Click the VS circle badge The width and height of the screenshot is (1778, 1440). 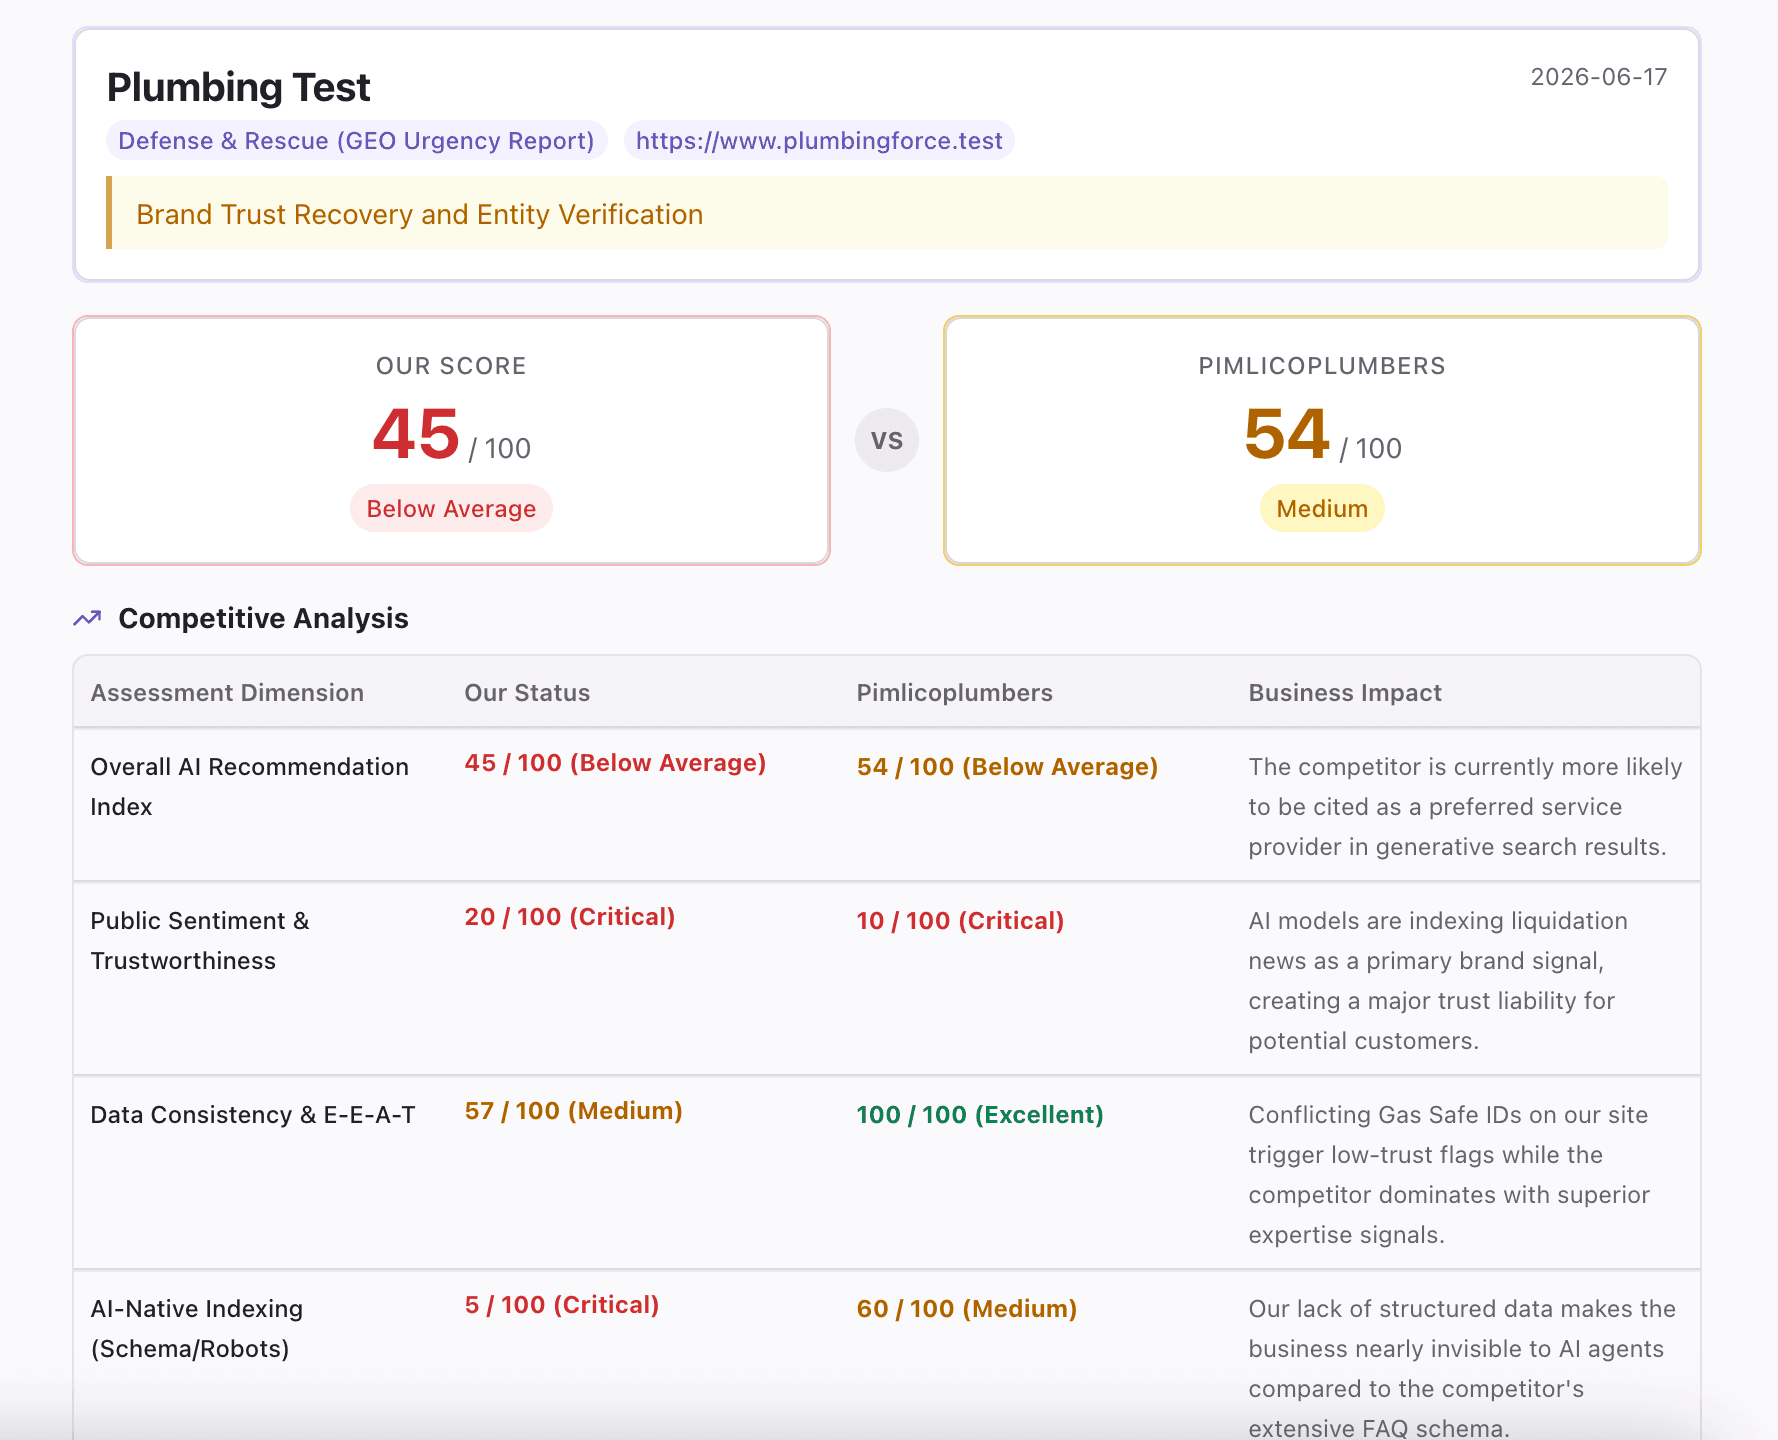tap(886, 440)
